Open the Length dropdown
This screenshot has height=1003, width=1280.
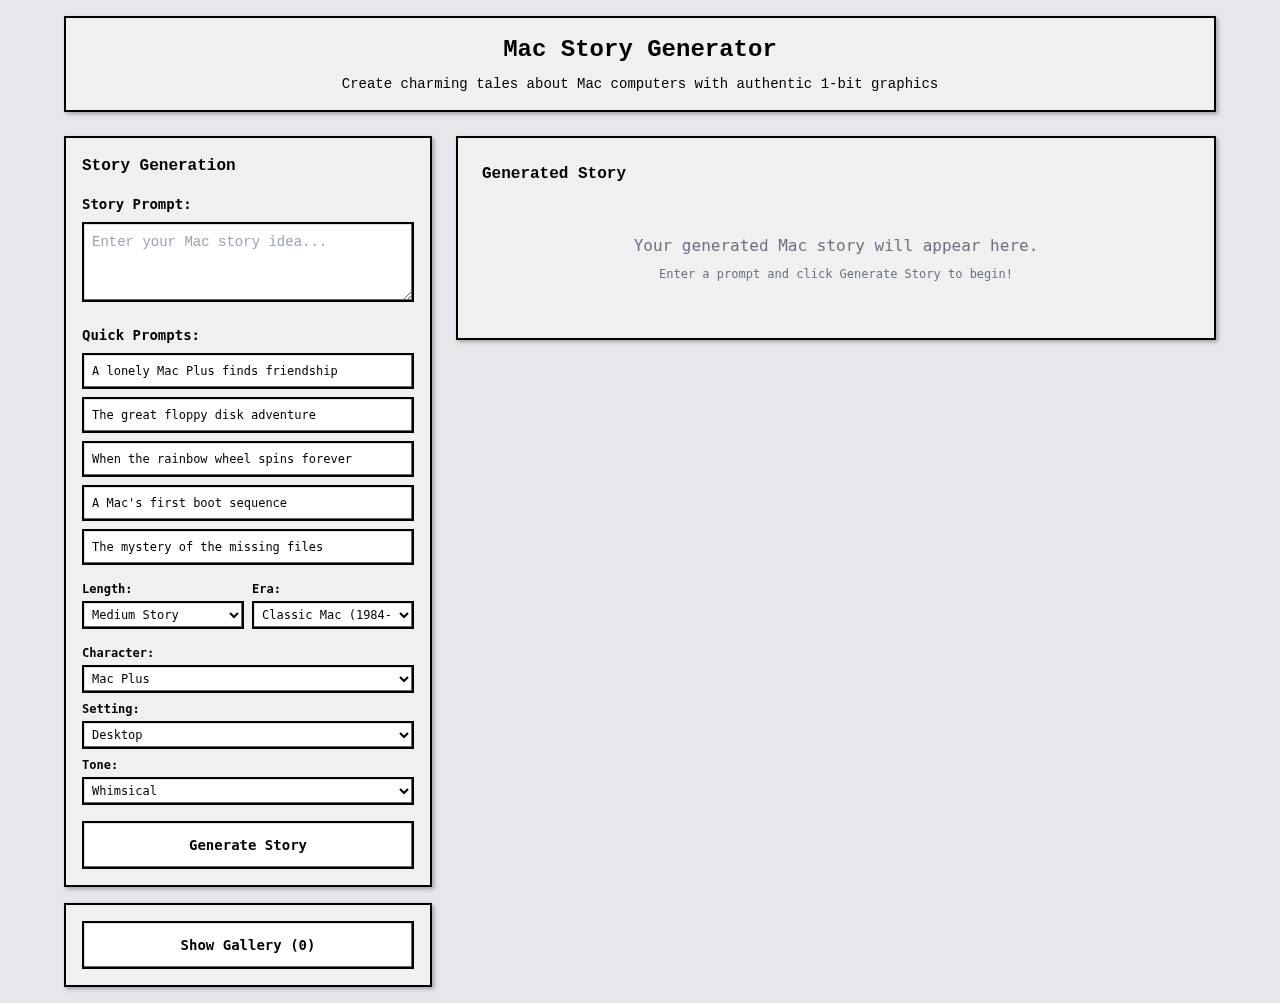(x=162, y=614)
